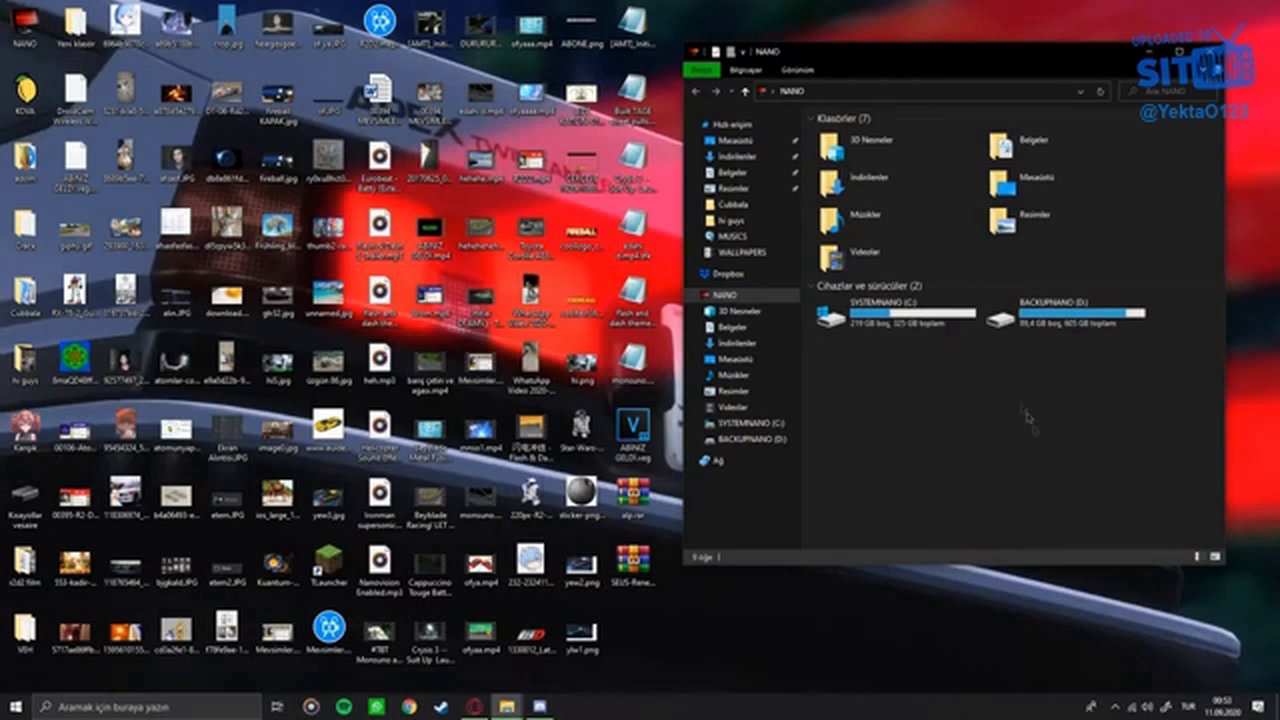Viewport: 1280px width, 720px height.
Task: Select the SYSTEMNANO (C:) drive icon
Action: pos(831,316)
